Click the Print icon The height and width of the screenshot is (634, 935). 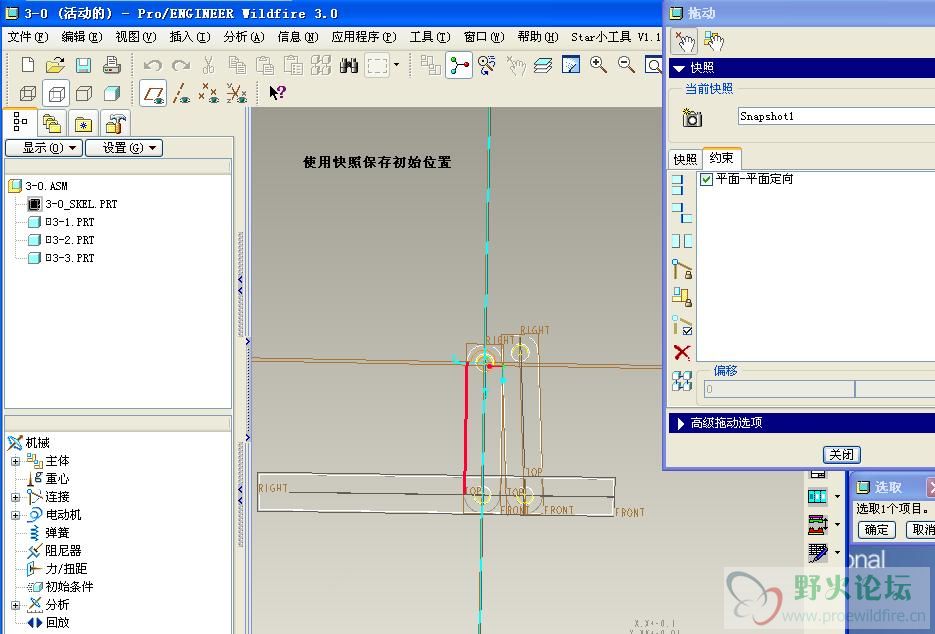(111, 64)
